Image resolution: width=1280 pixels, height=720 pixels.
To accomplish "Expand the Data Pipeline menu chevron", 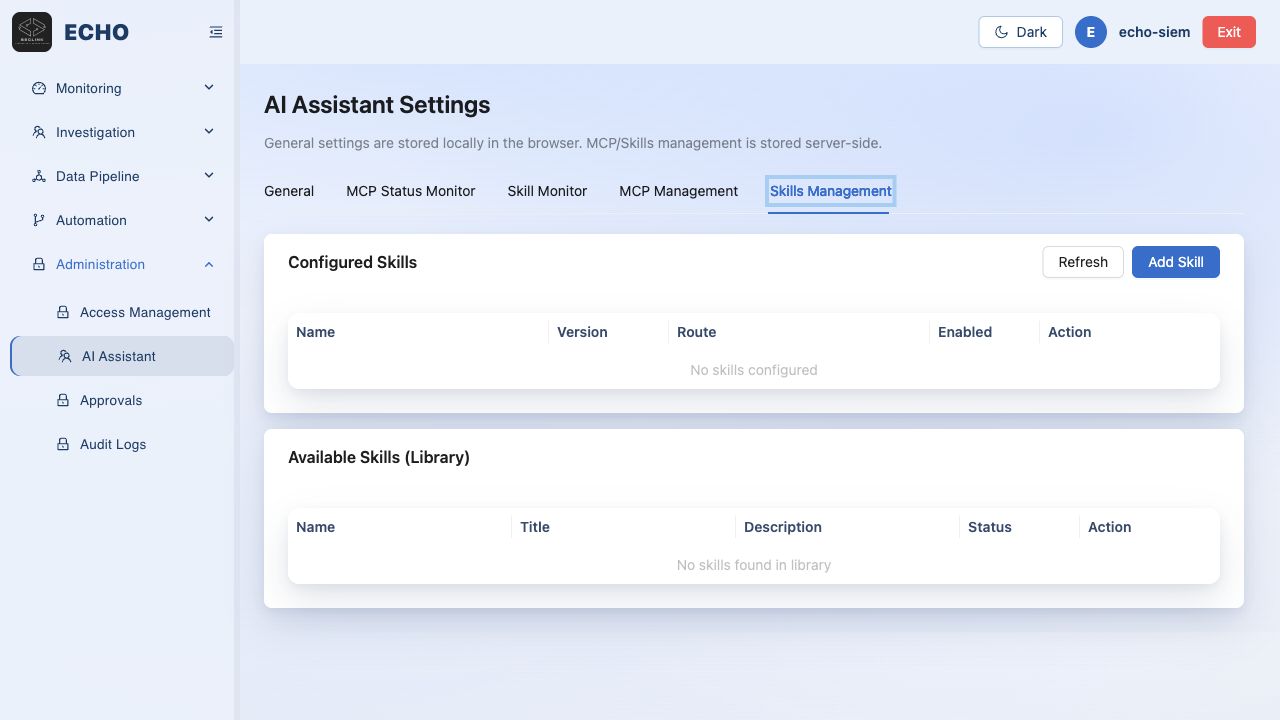I will click(x=209, y=176).
